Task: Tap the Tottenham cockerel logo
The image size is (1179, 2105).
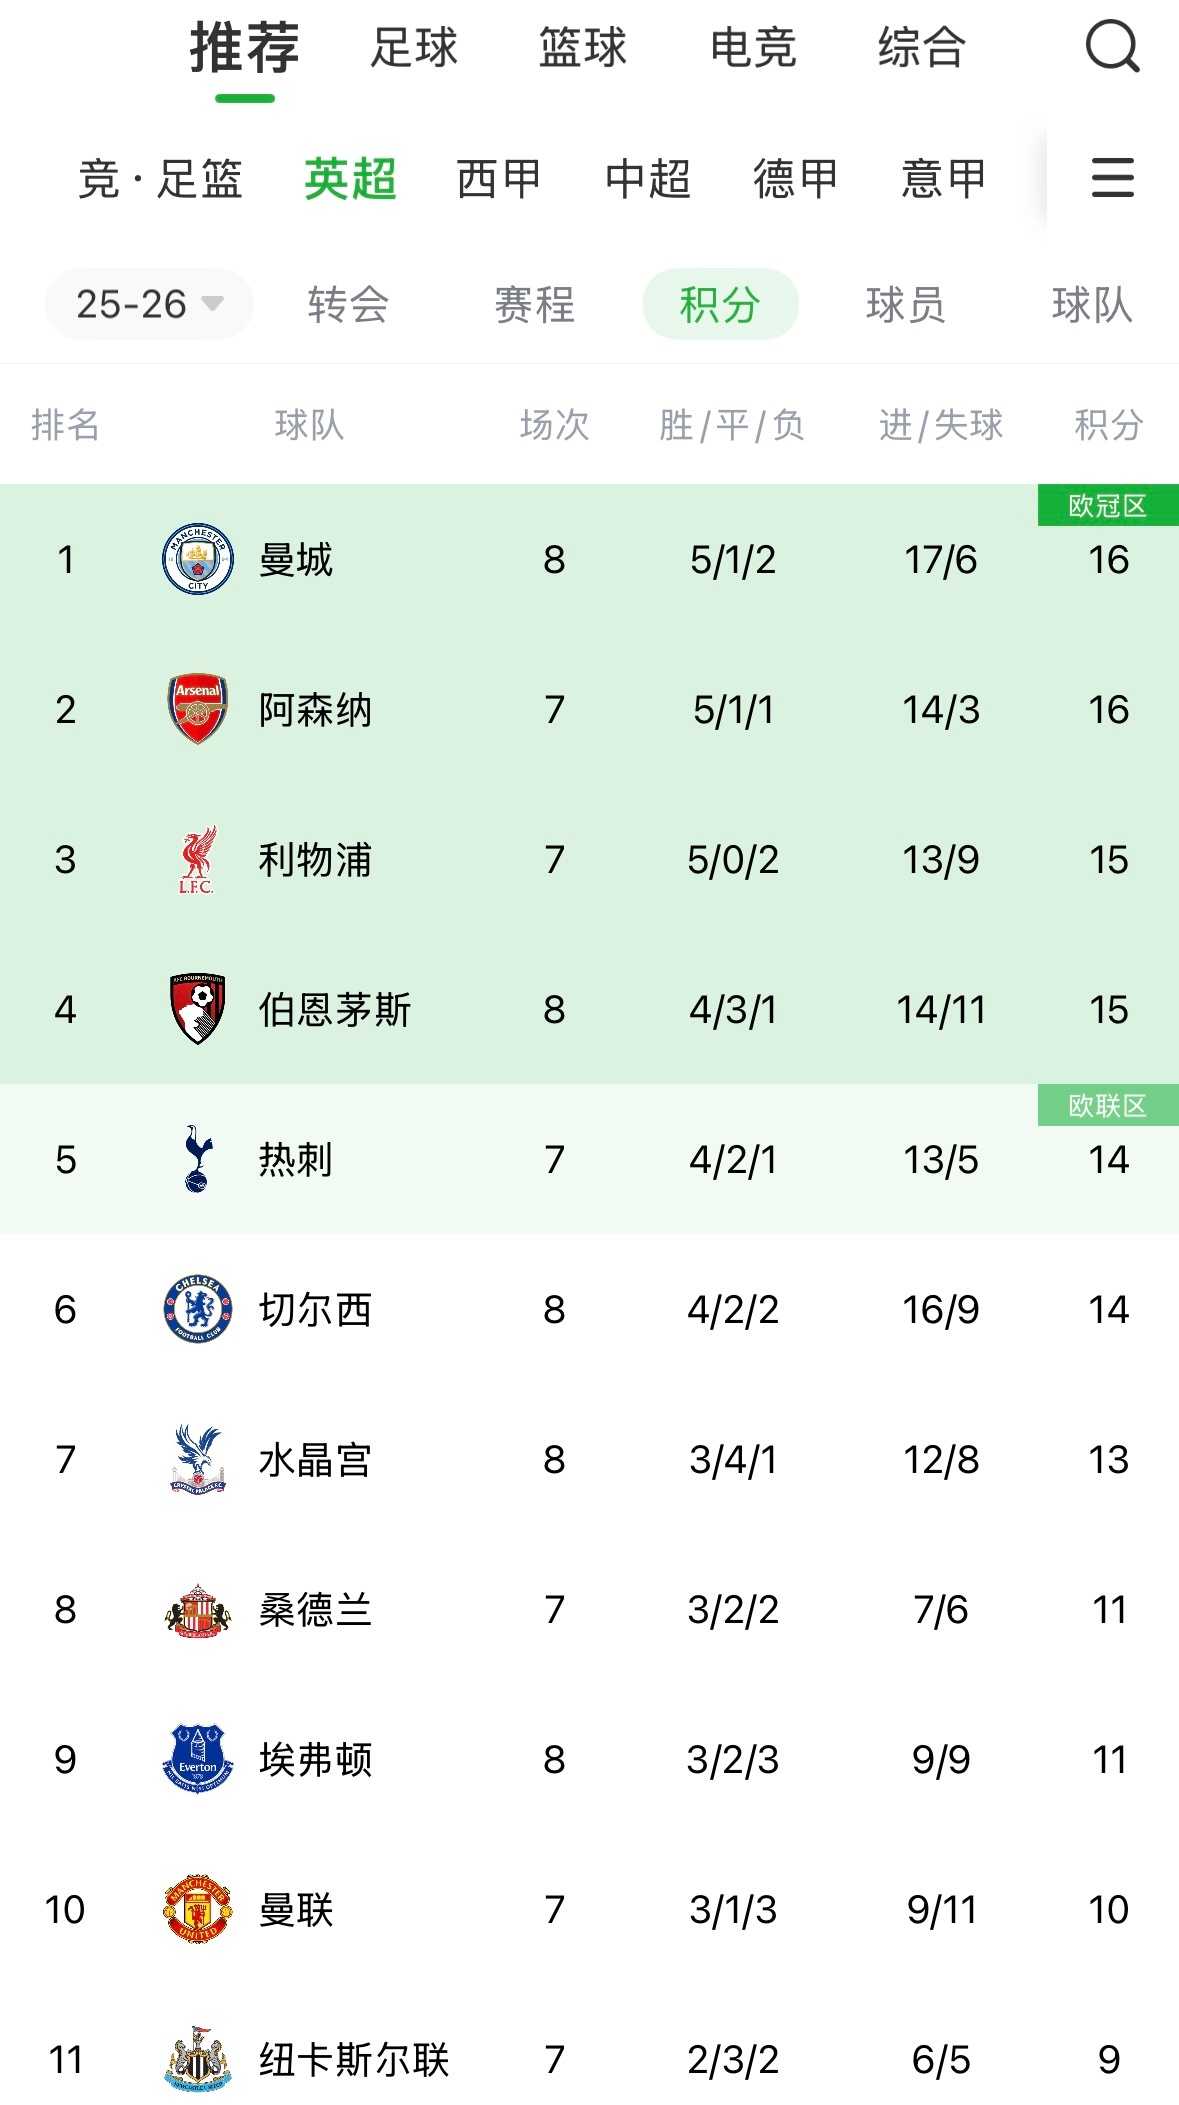Action: coord(198,1159)
